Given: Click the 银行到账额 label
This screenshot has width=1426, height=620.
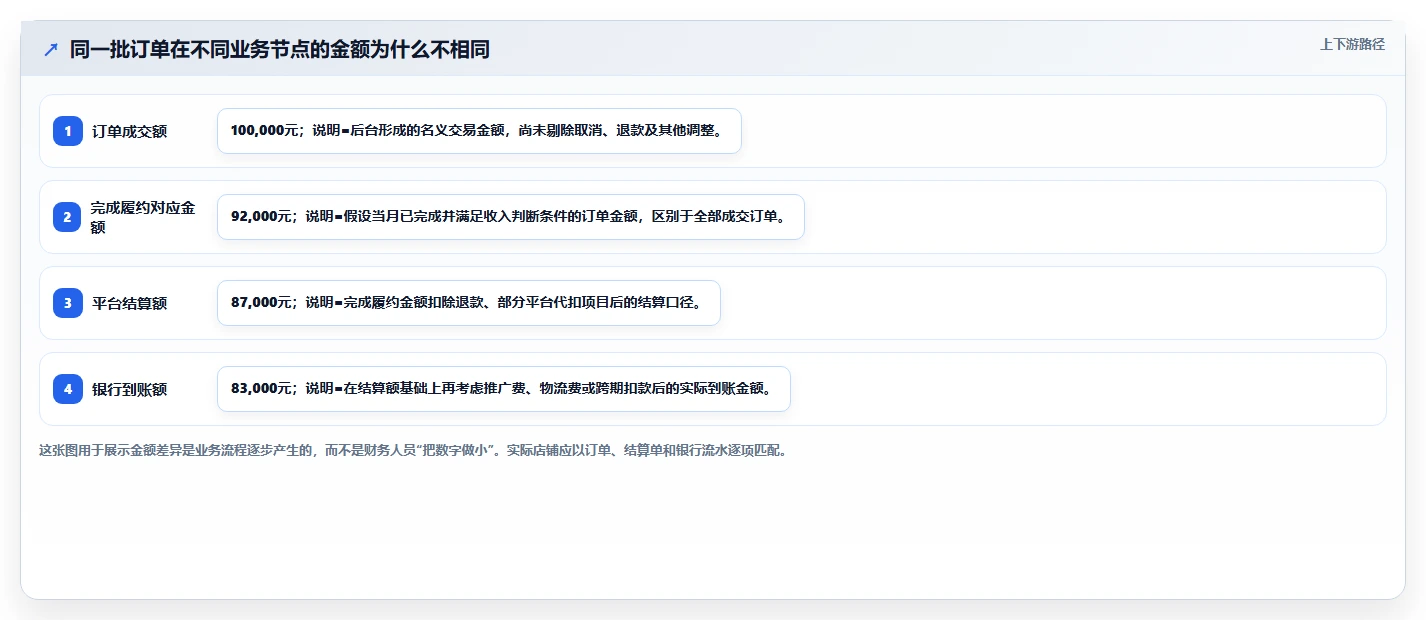Looking at the screenshot, I should coord(129,389).
